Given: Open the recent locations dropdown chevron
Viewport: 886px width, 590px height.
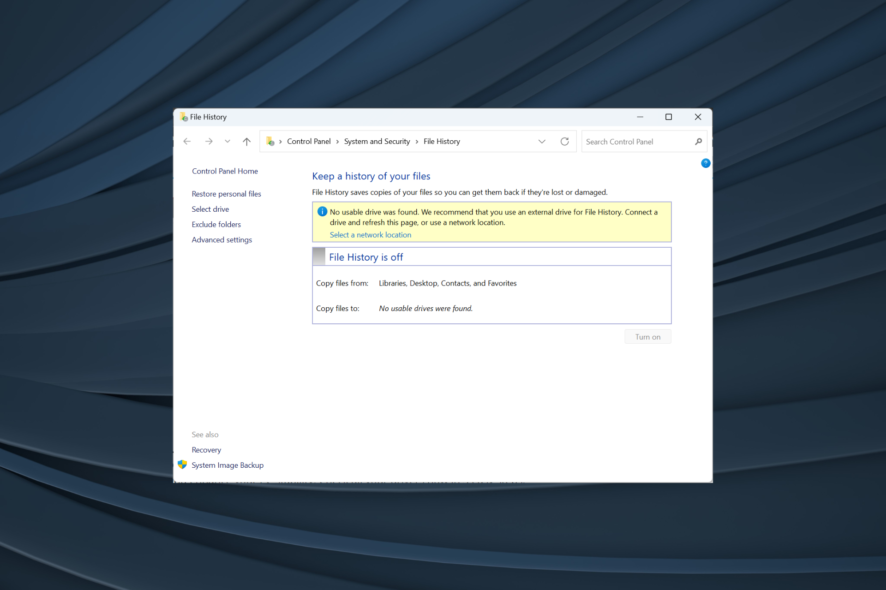Looking at the screenshot, I should pyautogui.click(x=227, y=141).
